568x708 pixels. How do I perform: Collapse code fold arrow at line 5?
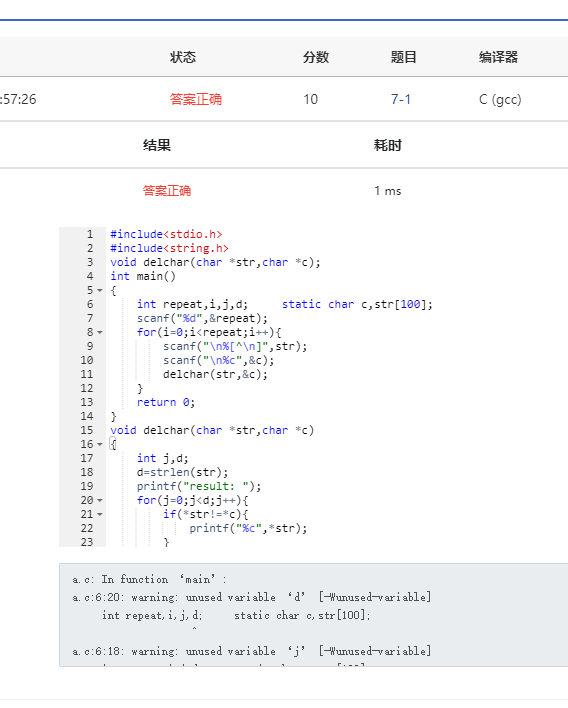(x=100, y=290)
